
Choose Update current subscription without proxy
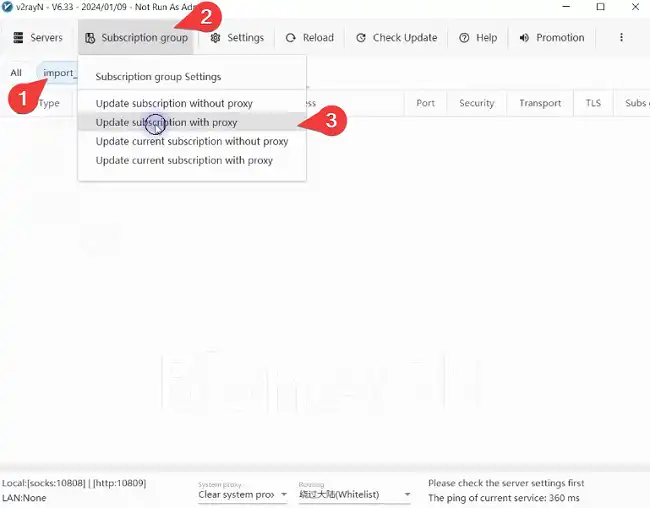point(192,141)
